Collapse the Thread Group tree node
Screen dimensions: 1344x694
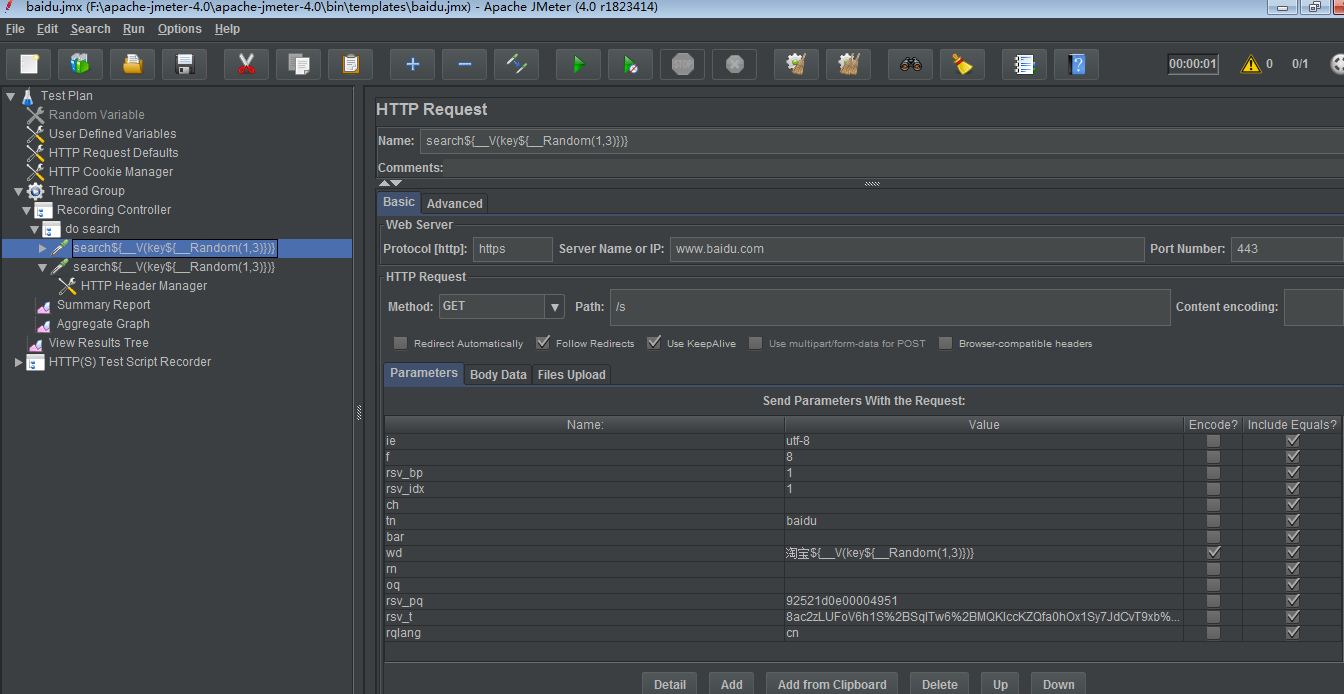pyautogui.click(x=19, y=191)
